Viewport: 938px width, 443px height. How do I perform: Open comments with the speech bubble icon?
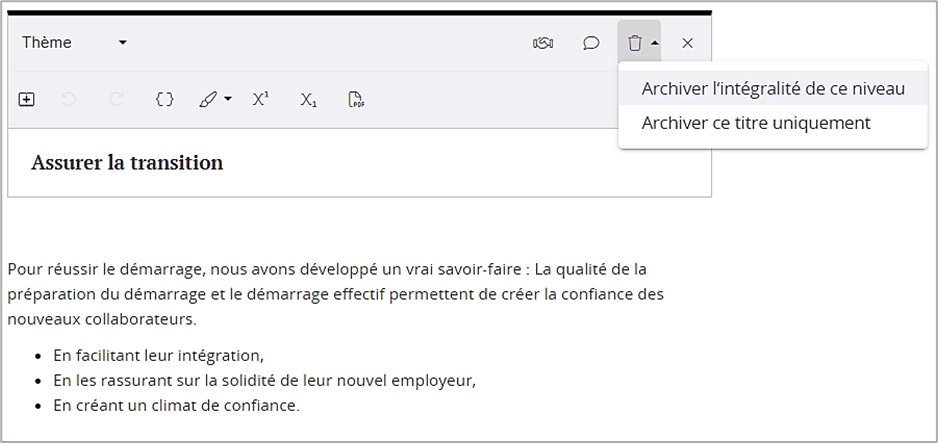click(591, 43)
